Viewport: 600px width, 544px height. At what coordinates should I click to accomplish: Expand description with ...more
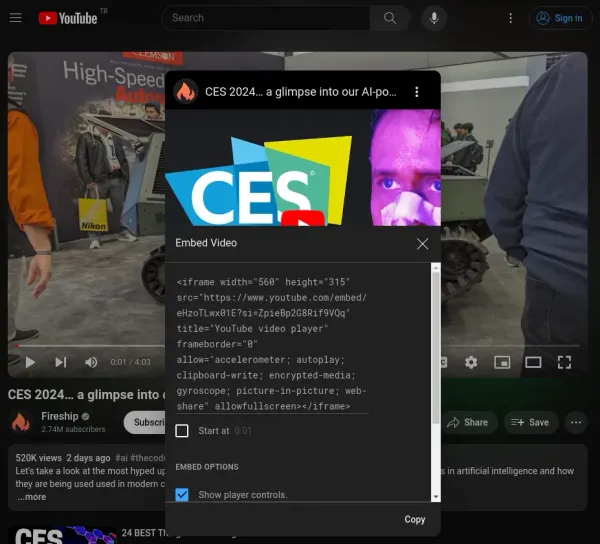click(x=31, y=497)
